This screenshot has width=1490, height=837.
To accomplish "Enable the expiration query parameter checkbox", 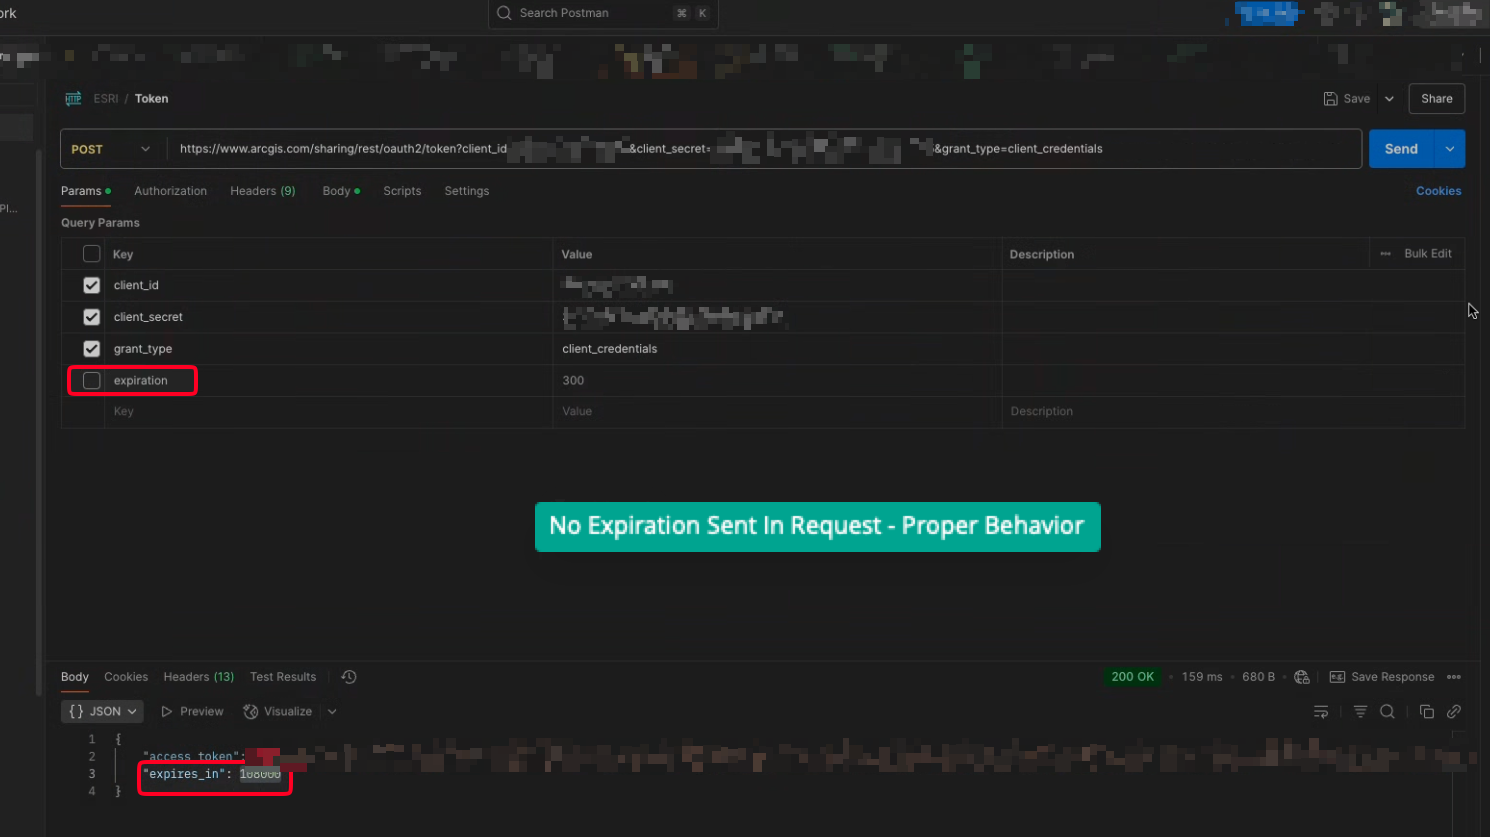I will coord(92,381).
